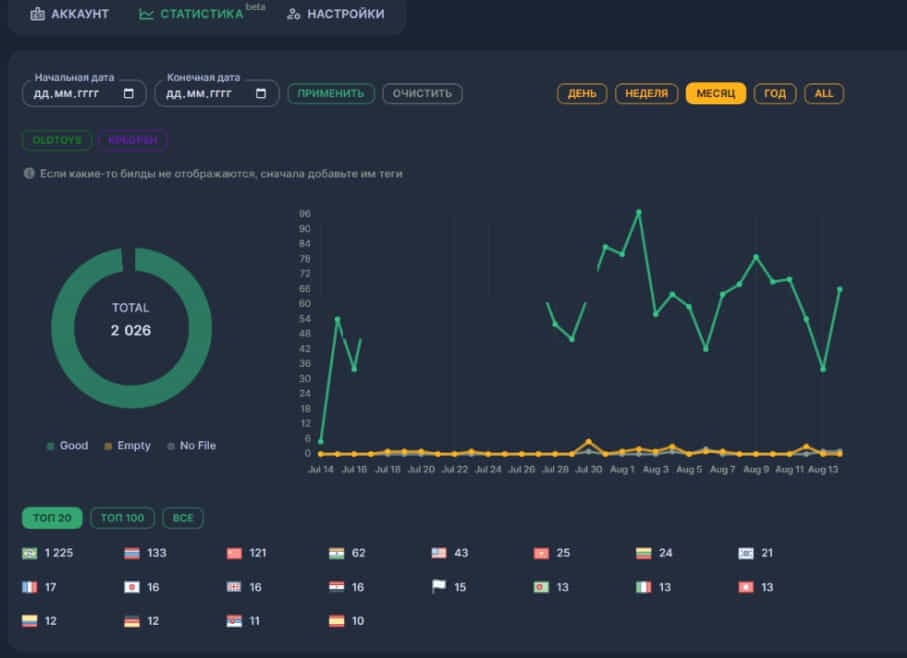Click the Thailand flag with 133
Image resolution: width=907 pixels, height=658 pixels.
132,553
